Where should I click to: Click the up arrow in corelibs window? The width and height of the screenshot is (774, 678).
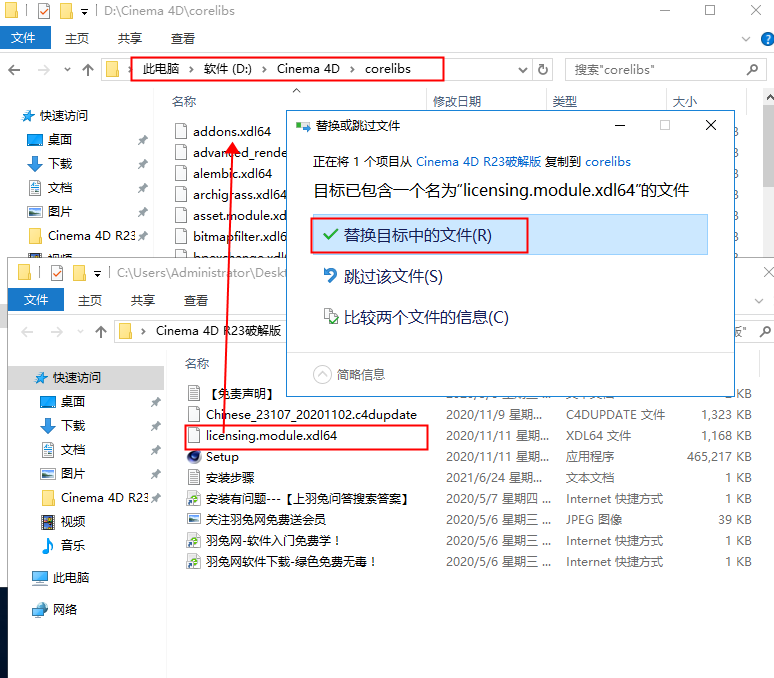(x=89, y=70)
